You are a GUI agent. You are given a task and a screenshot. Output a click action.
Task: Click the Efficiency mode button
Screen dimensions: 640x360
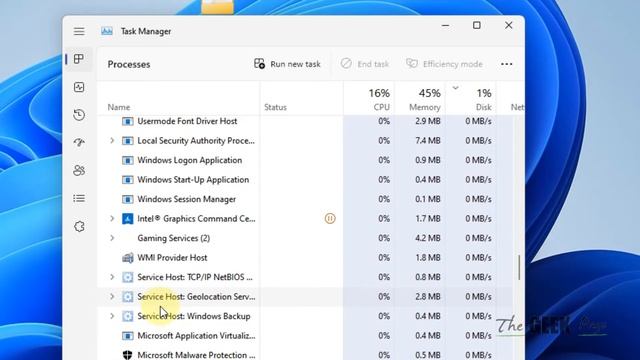(x=444, y=64)
